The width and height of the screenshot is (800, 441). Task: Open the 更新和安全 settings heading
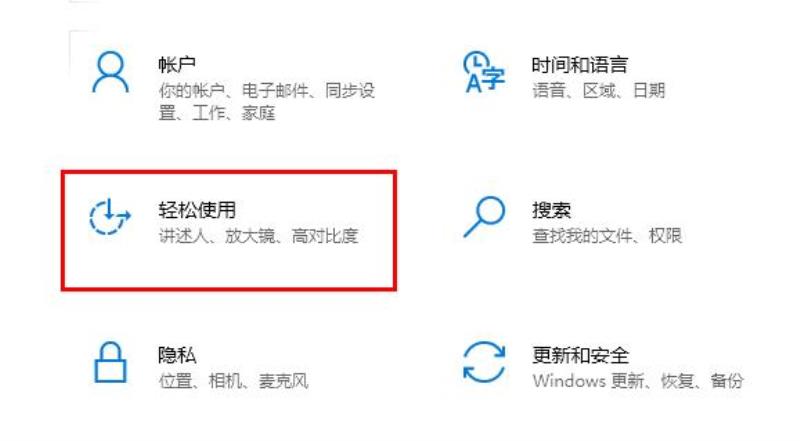[580, 355]
